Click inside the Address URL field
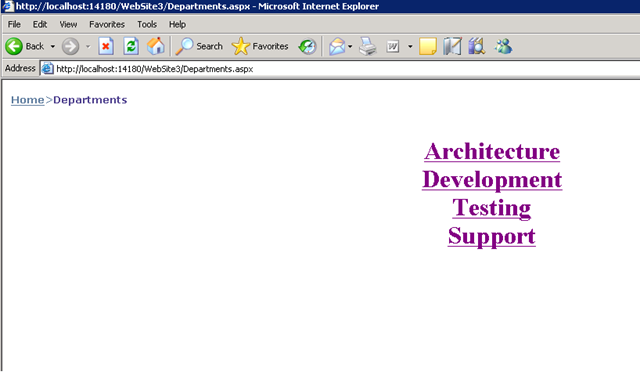This screenshot has width=640, height=372. point(347,69)
